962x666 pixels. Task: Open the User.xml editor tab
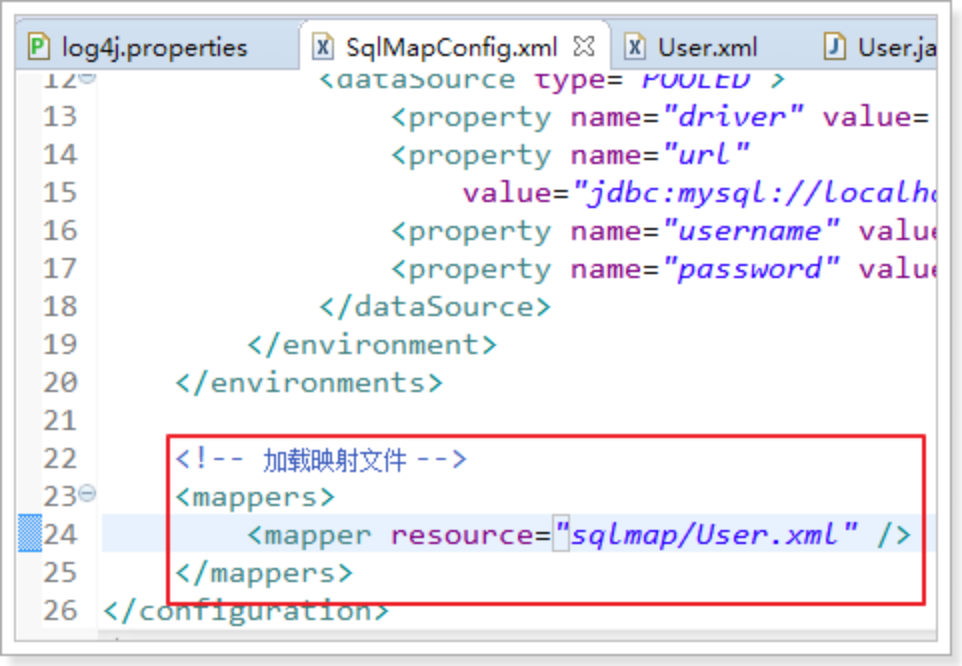click(x=707, y=48)
